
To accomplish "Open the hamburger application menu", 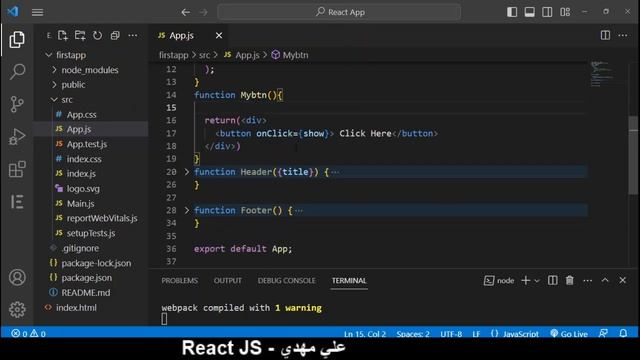I will [x=37, y=12].
